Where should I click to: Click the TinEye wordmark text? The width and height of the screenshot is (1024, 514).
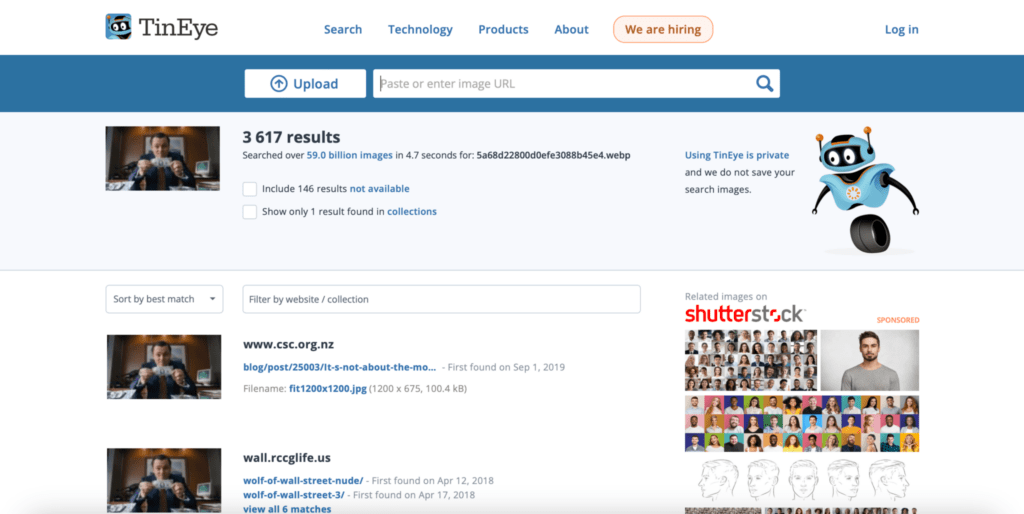pyautogui.click(x=178, y=28)
